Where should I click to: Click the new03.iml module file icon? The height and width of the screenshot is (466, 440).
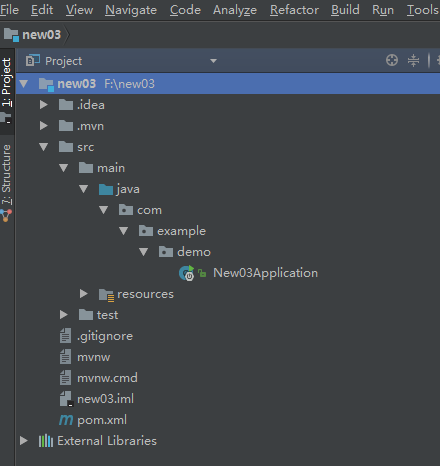point(66,399)
